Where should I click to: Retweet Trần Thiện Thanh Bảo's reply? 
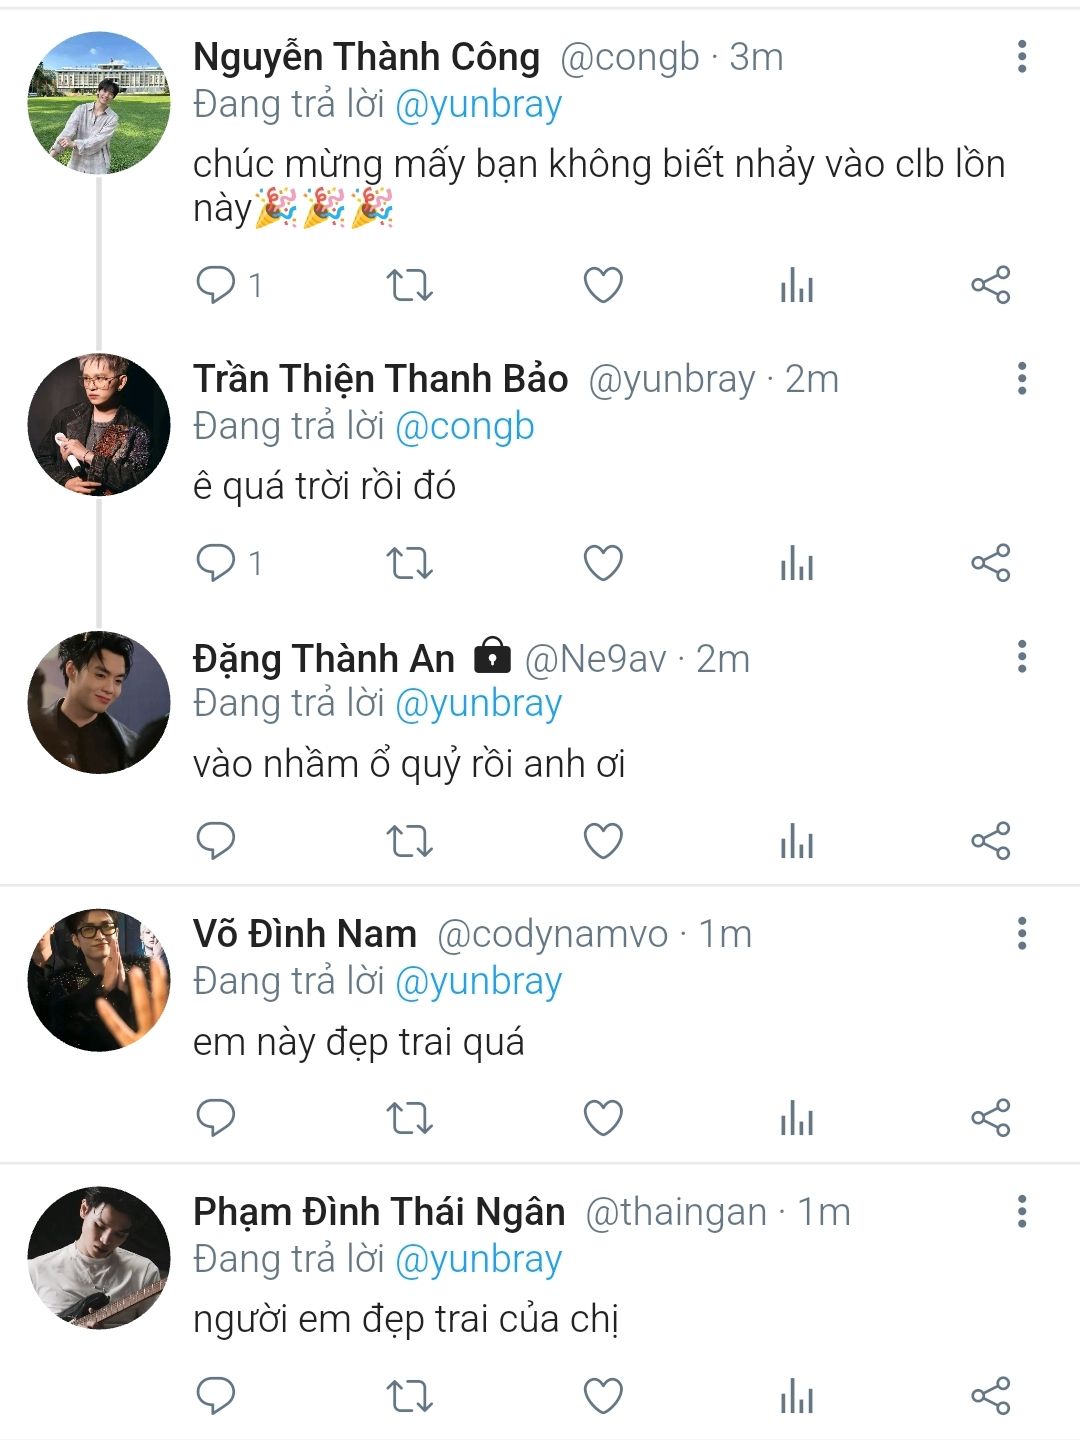point(409,564)
